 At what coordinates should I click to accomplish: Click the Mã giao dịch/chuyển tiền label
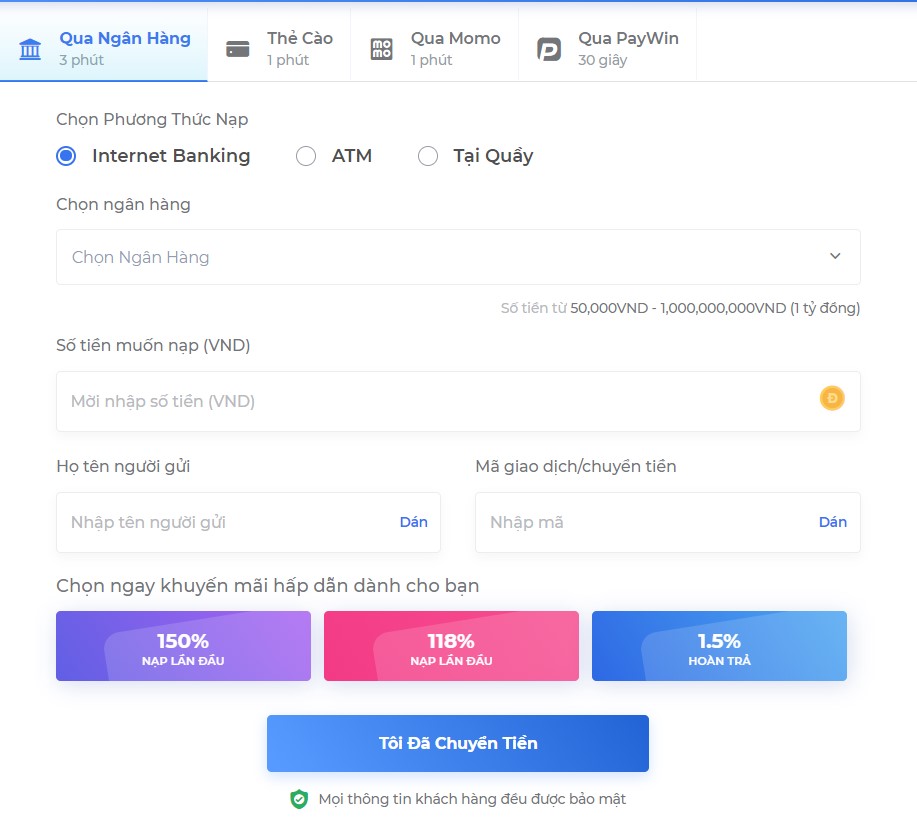pyautogui.click(x=575, y=466)
